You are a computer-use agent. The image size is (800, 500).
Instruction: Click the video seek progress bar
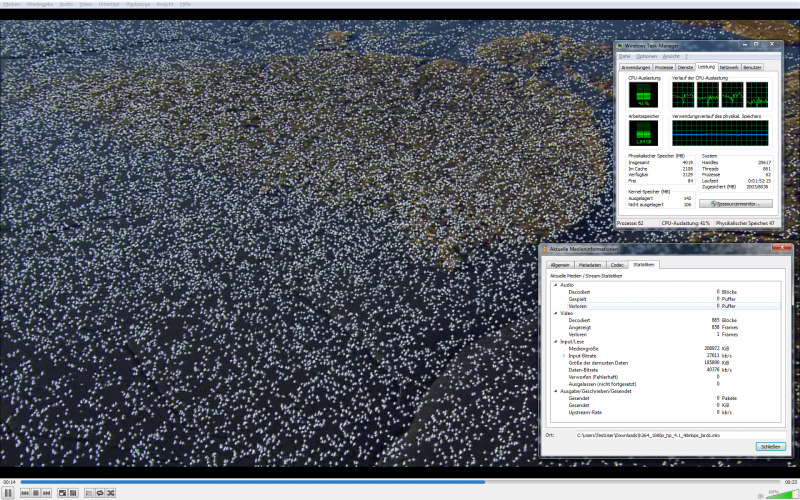(x=400, y=482)
